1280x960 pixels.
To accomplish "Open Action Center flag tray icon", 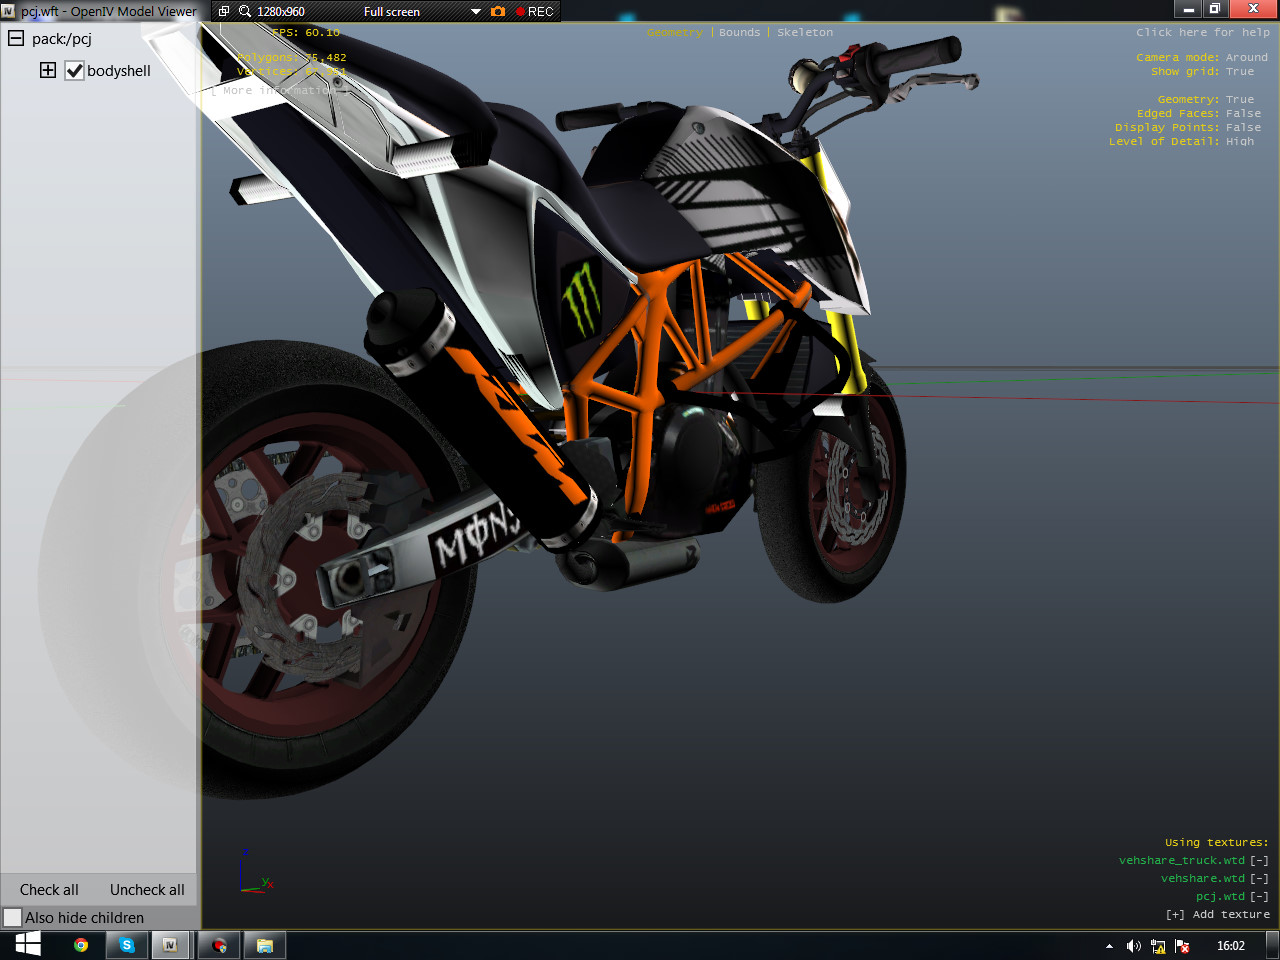I will click(1182, 946).
